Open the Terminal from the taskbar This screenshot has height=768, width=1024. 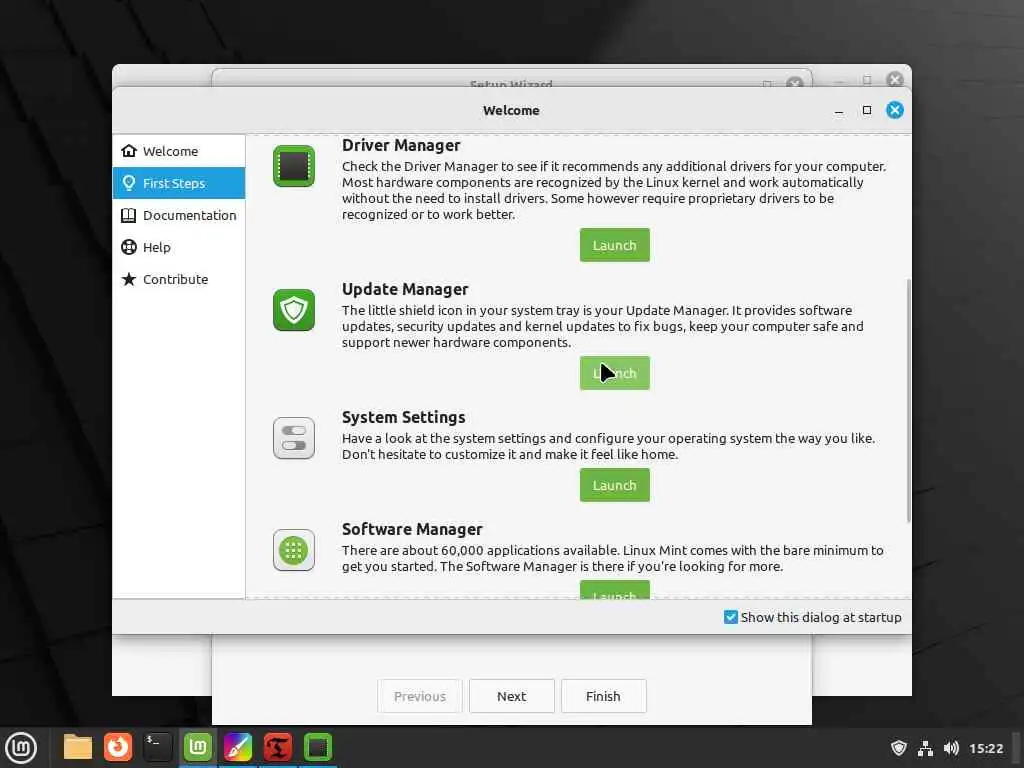(x=157, y=747)
